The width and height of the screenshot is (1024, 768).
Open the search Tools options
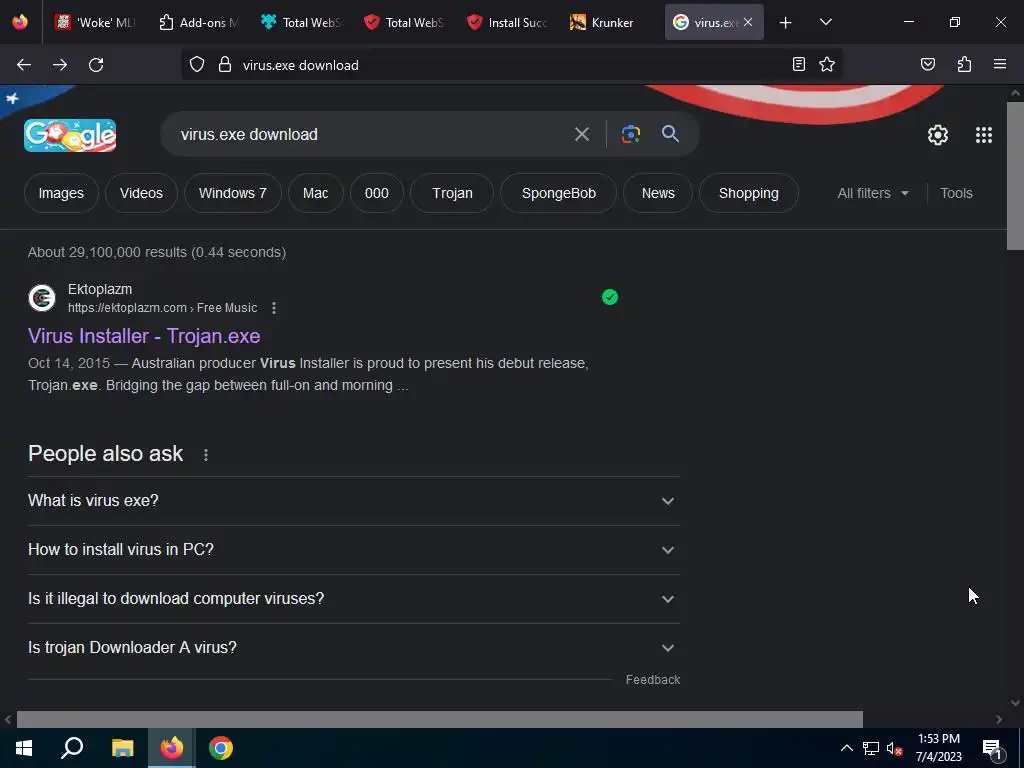point(956,193)
